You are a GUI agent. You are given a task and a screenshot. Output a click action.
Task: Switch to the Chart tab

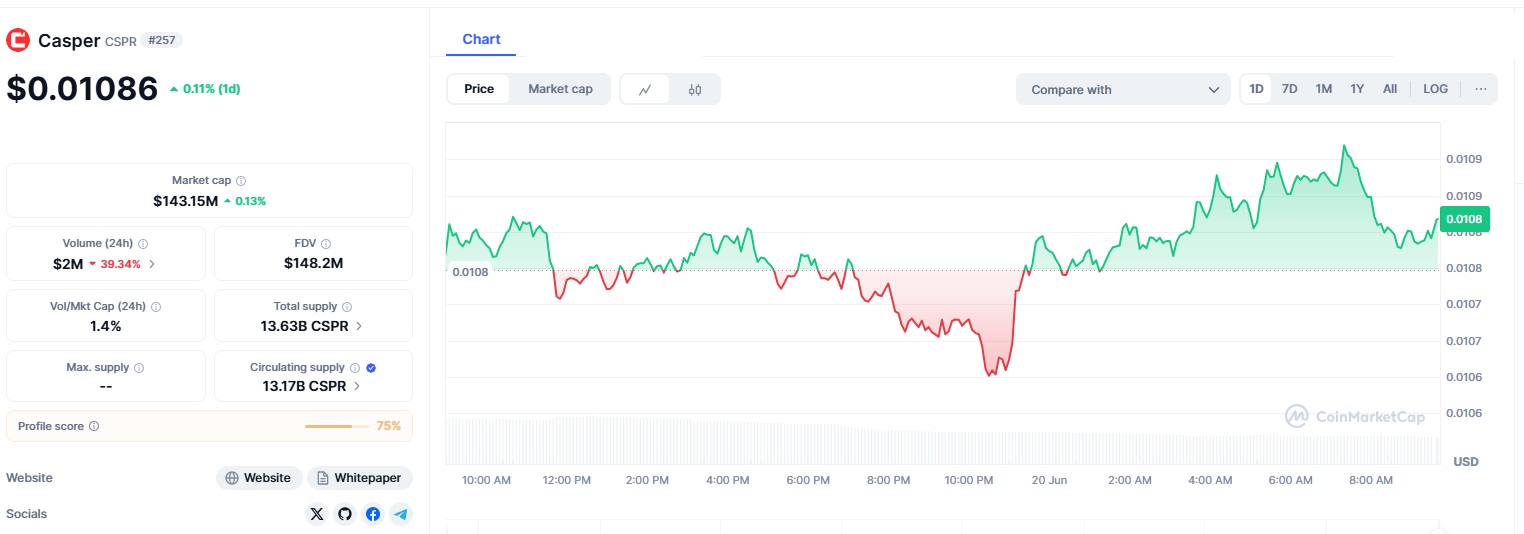(x=481, y=39)
